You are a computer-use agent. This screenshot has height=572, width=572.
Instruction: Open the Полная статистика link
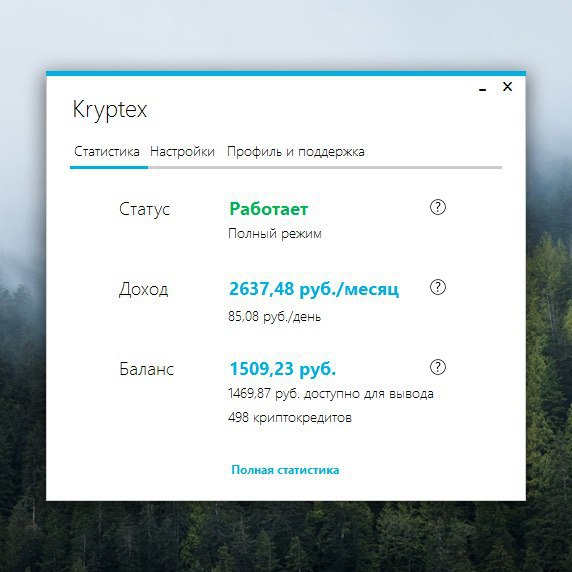pyautogui.click(x=285, y=470)
